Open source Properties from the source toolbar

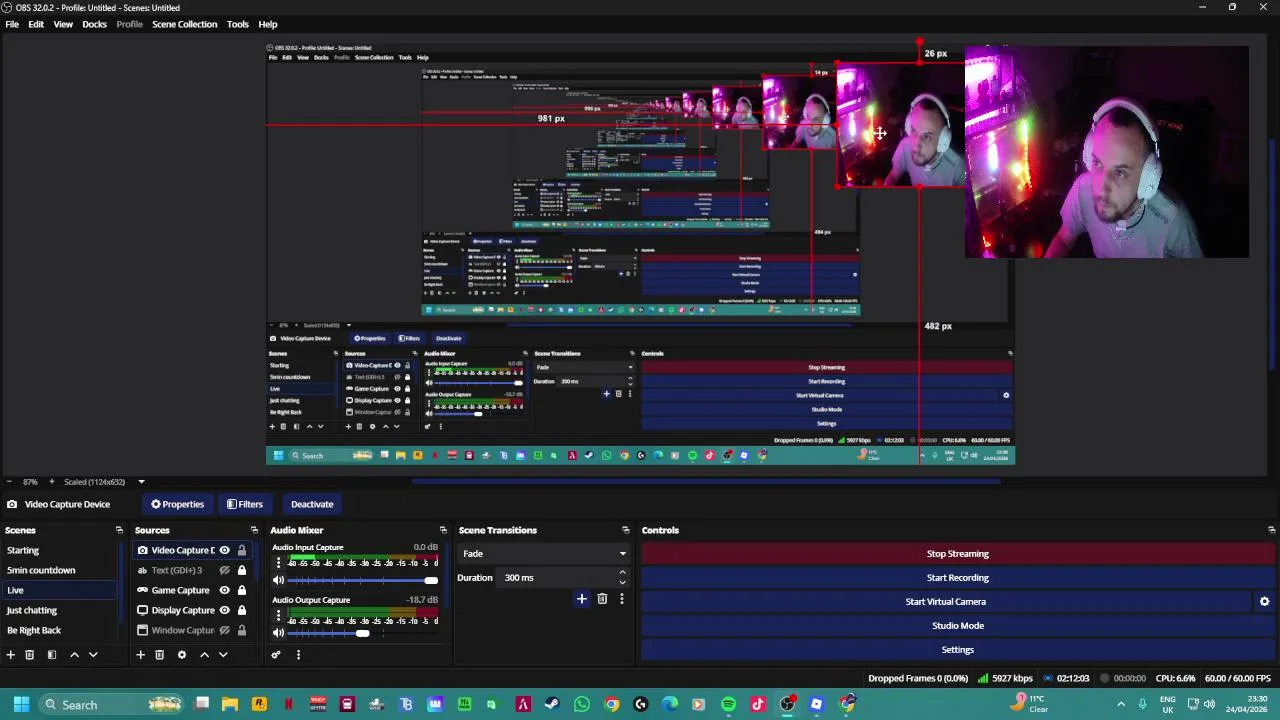177,504
